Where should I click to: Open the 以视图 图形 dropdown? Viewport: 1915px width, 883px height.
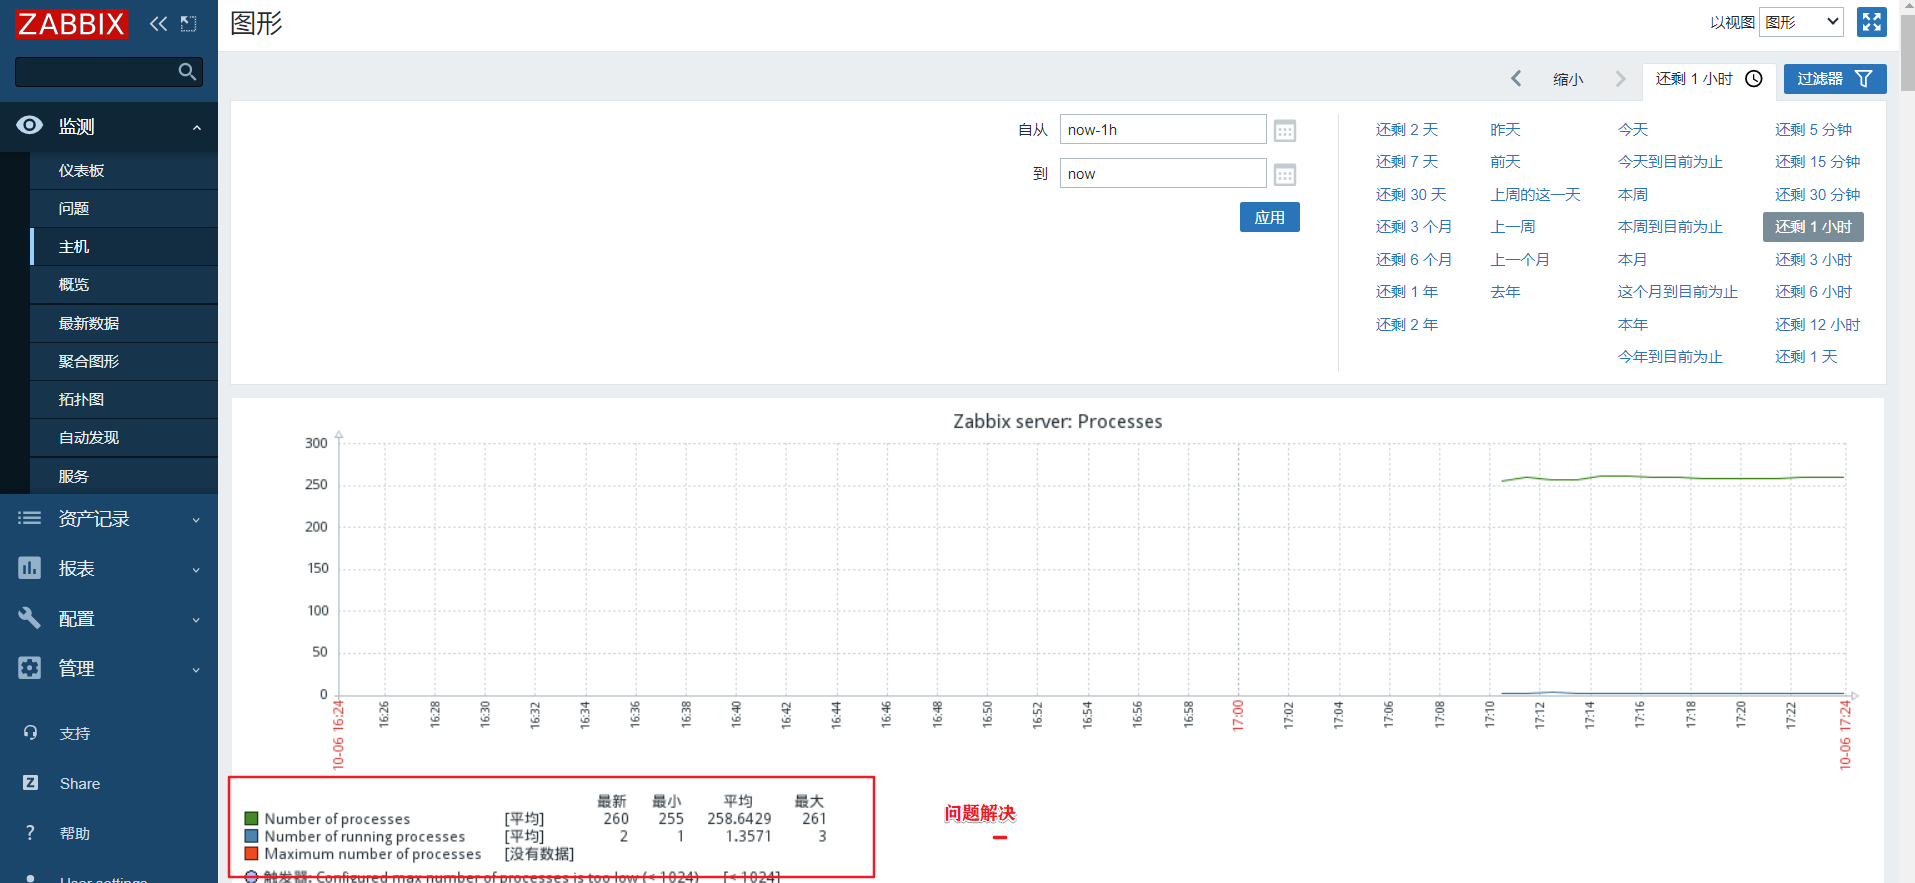1801,22
